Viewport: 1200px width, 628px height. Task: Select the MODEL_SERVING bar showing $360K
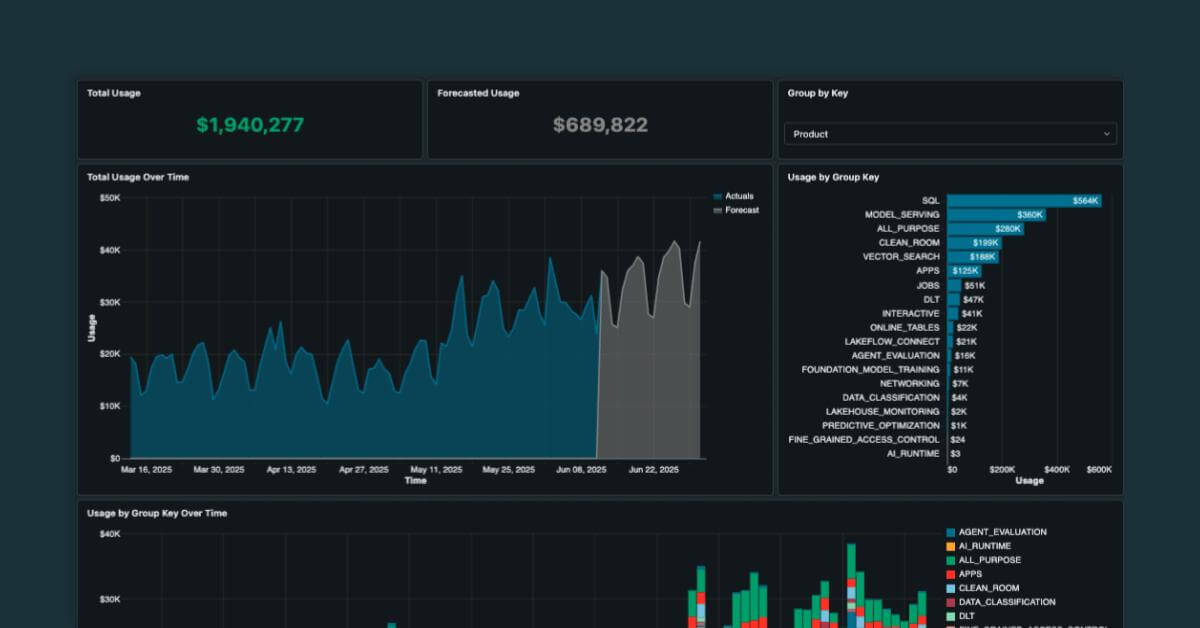pyautogui.click(x=995, y=215)
